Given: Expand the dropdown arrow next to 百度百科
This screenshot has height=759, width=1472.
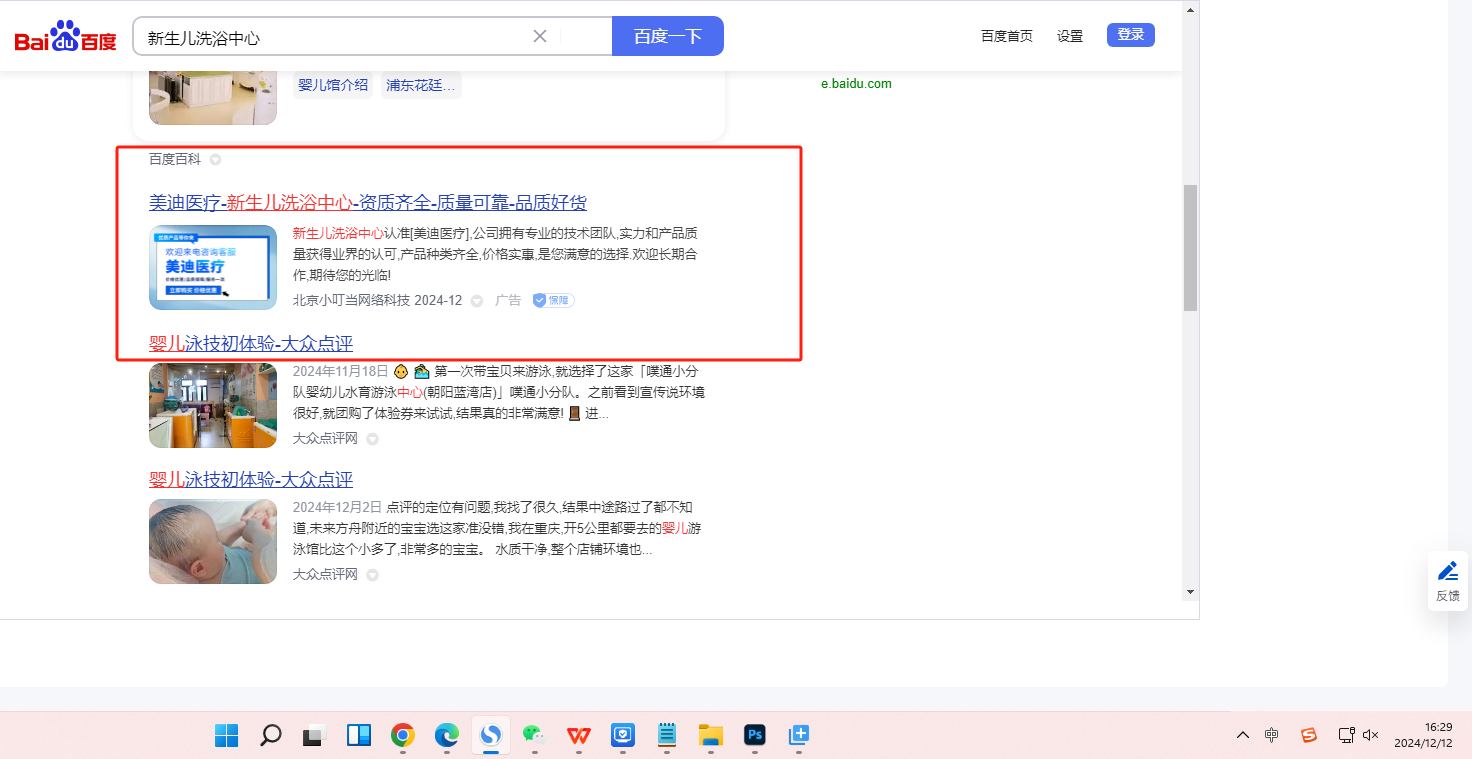Looking at the screenshot, I should point(215,160).
